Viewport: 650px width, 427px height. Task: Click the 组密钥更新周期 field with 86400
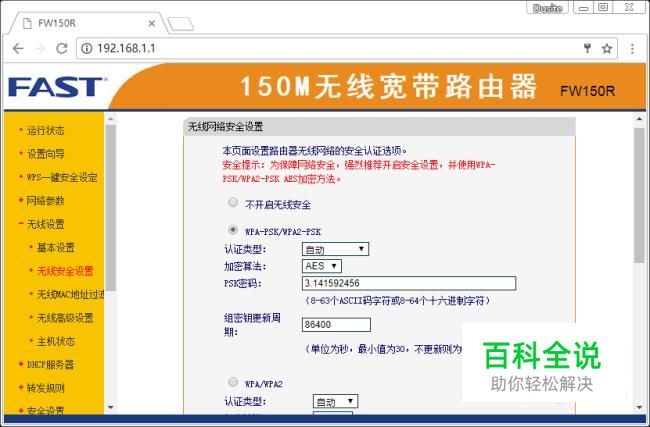click(x=336, y=325)
